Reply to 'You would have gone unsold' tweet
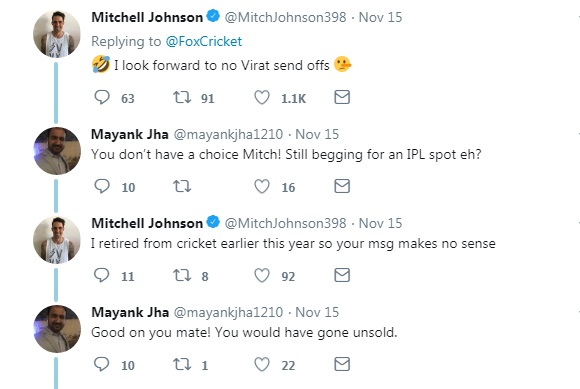 tap(102, 365)
